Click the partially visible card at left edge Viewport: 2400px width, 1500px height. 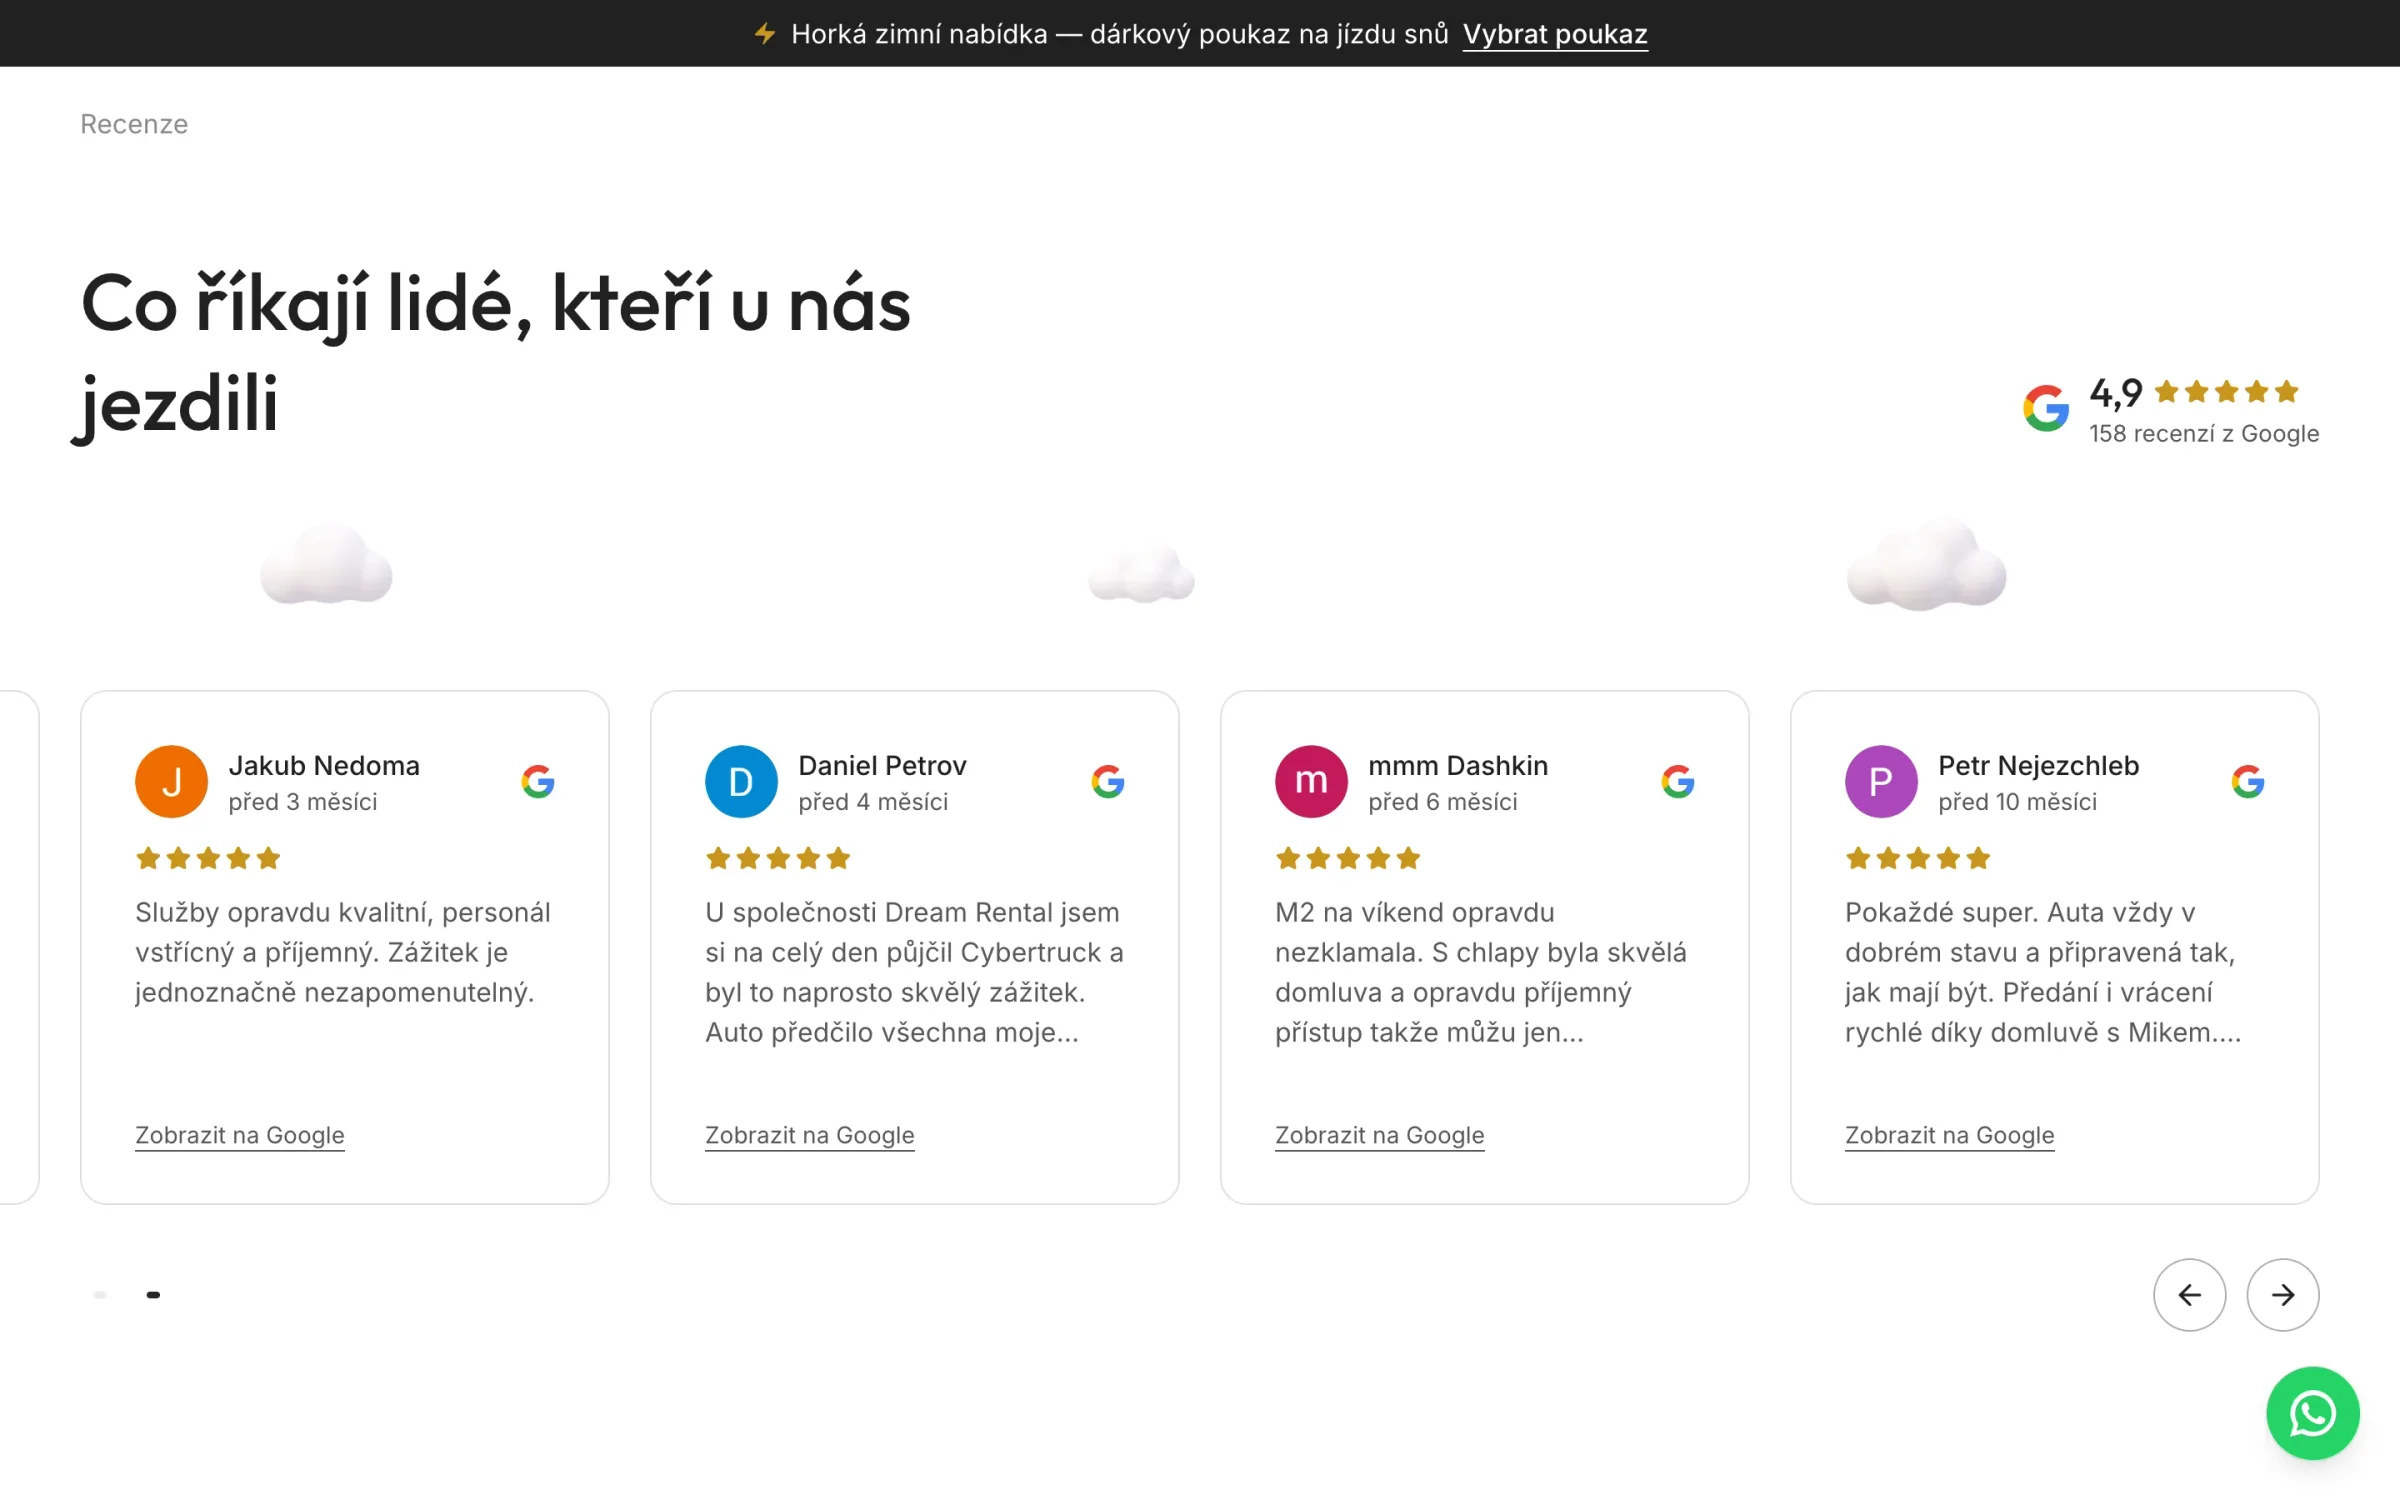tap(18, 947)
